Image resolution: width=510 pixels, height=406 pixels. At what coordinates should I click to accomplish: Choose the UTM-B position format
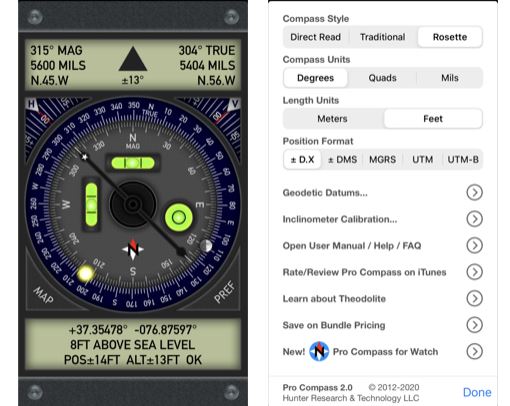click(x=463, y=160)
